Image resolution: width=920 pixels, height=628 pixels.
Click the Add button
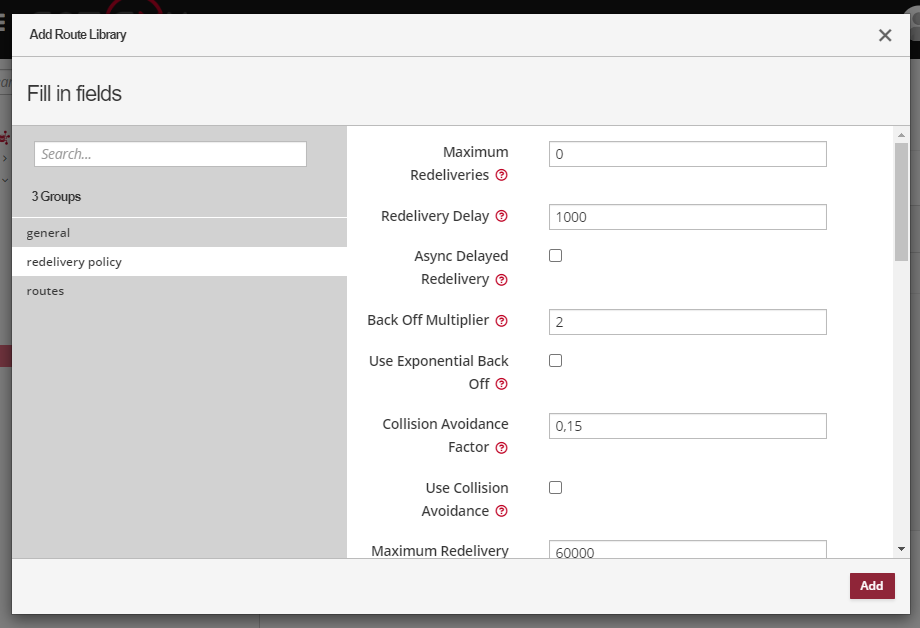tap(871, 585)
